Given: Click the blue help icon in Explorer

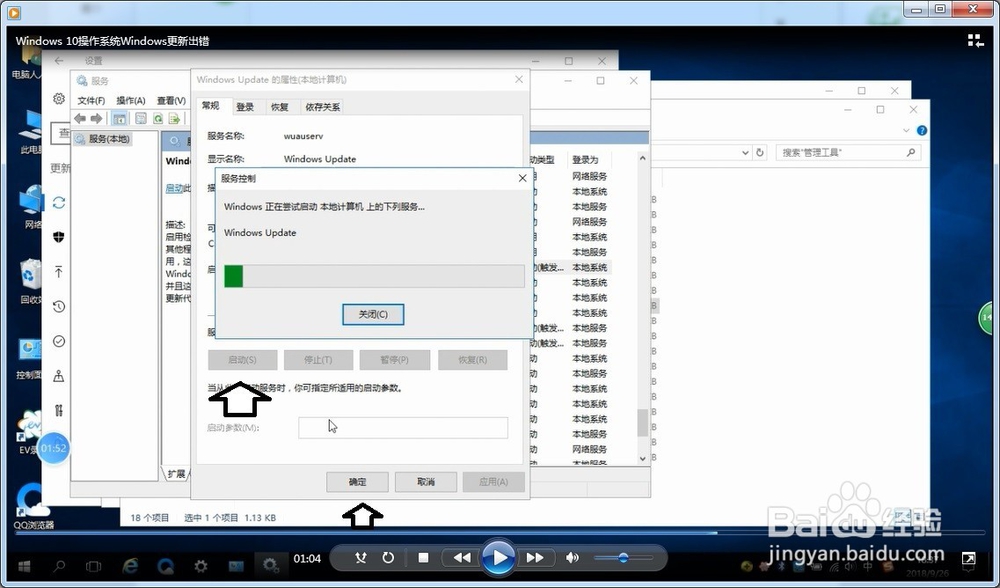Looking at the screenshot, I should (x=922, y=131).
